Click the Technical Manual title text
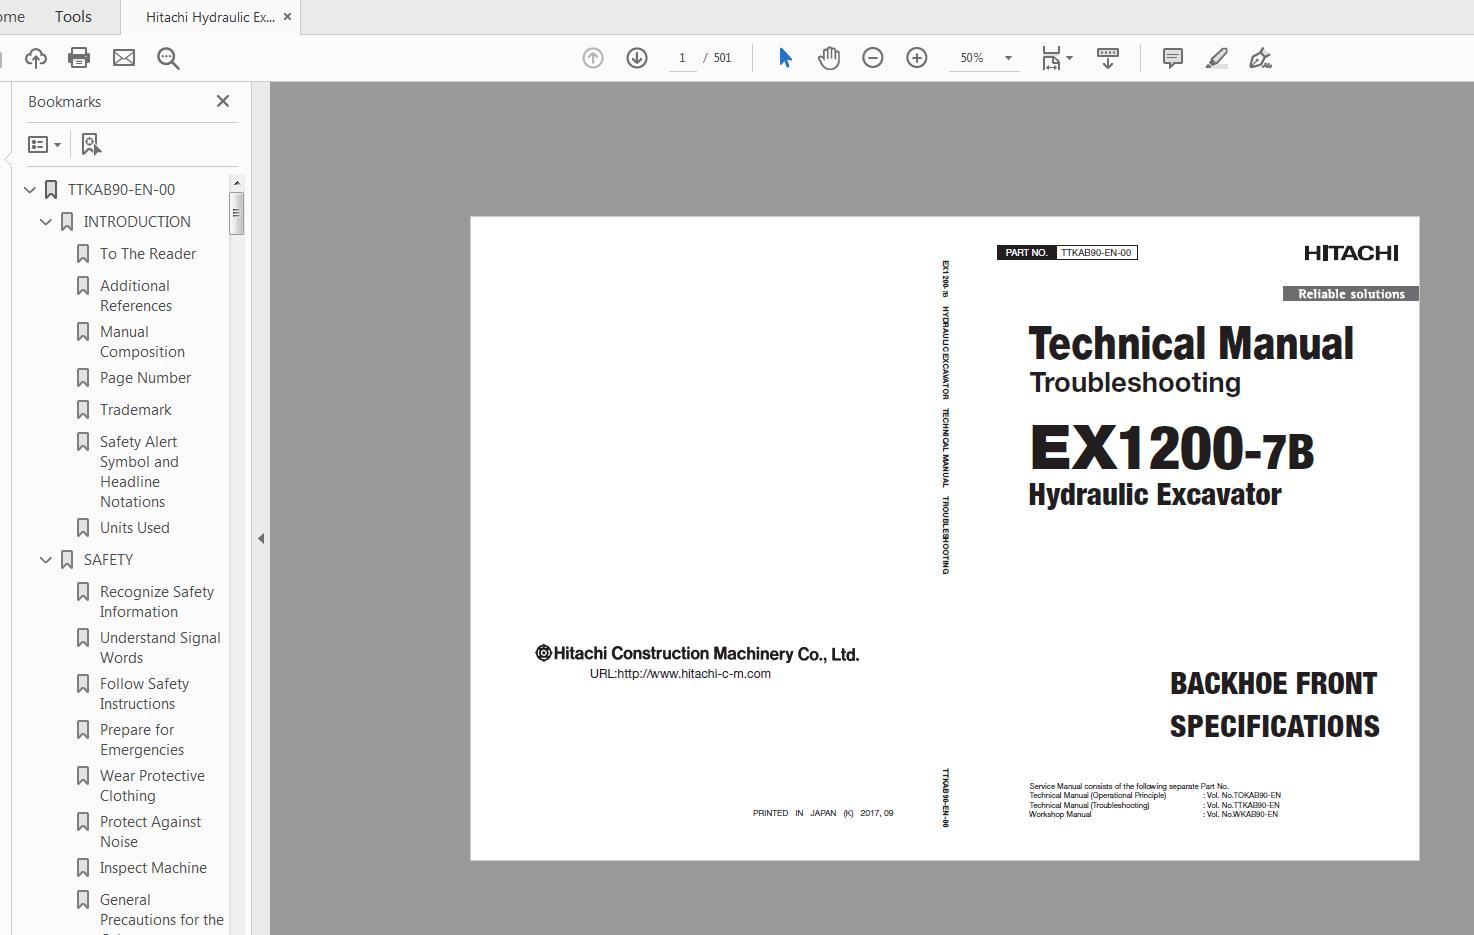This screenshot has height=935, width=1474. click(1191, 344)
